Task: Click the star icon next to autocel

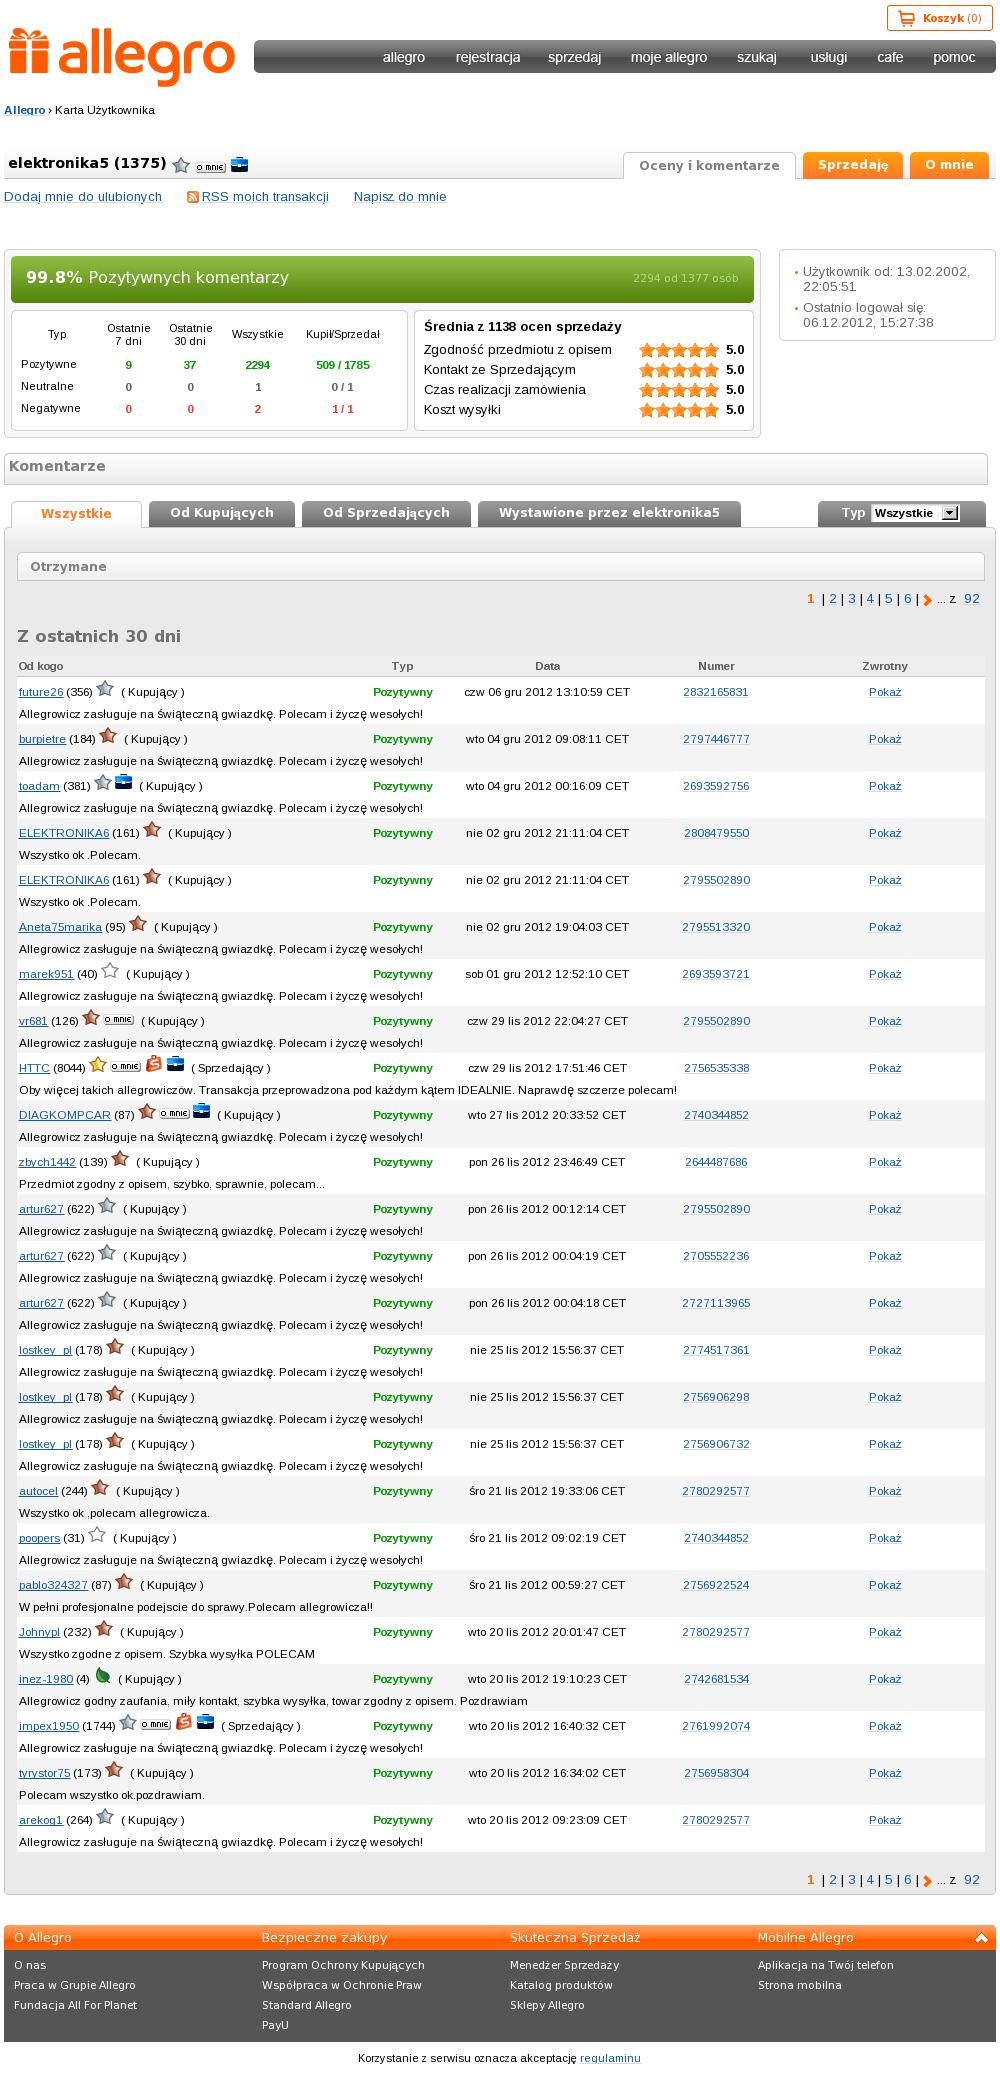Action: (100, 1488)
